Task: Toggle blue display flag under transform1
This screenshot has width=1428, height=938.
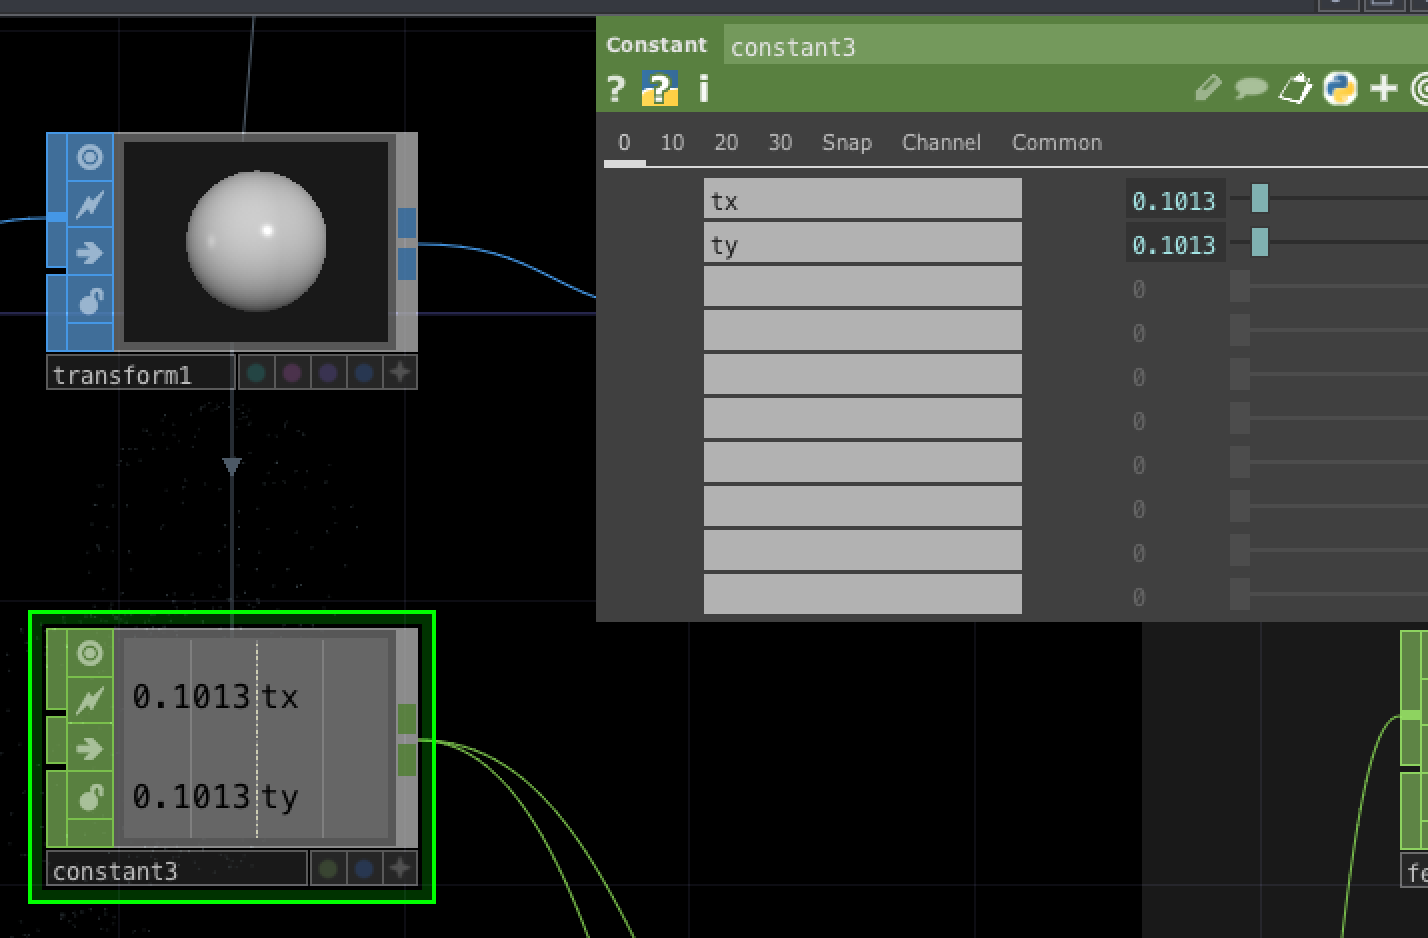Action: [364, 373]
